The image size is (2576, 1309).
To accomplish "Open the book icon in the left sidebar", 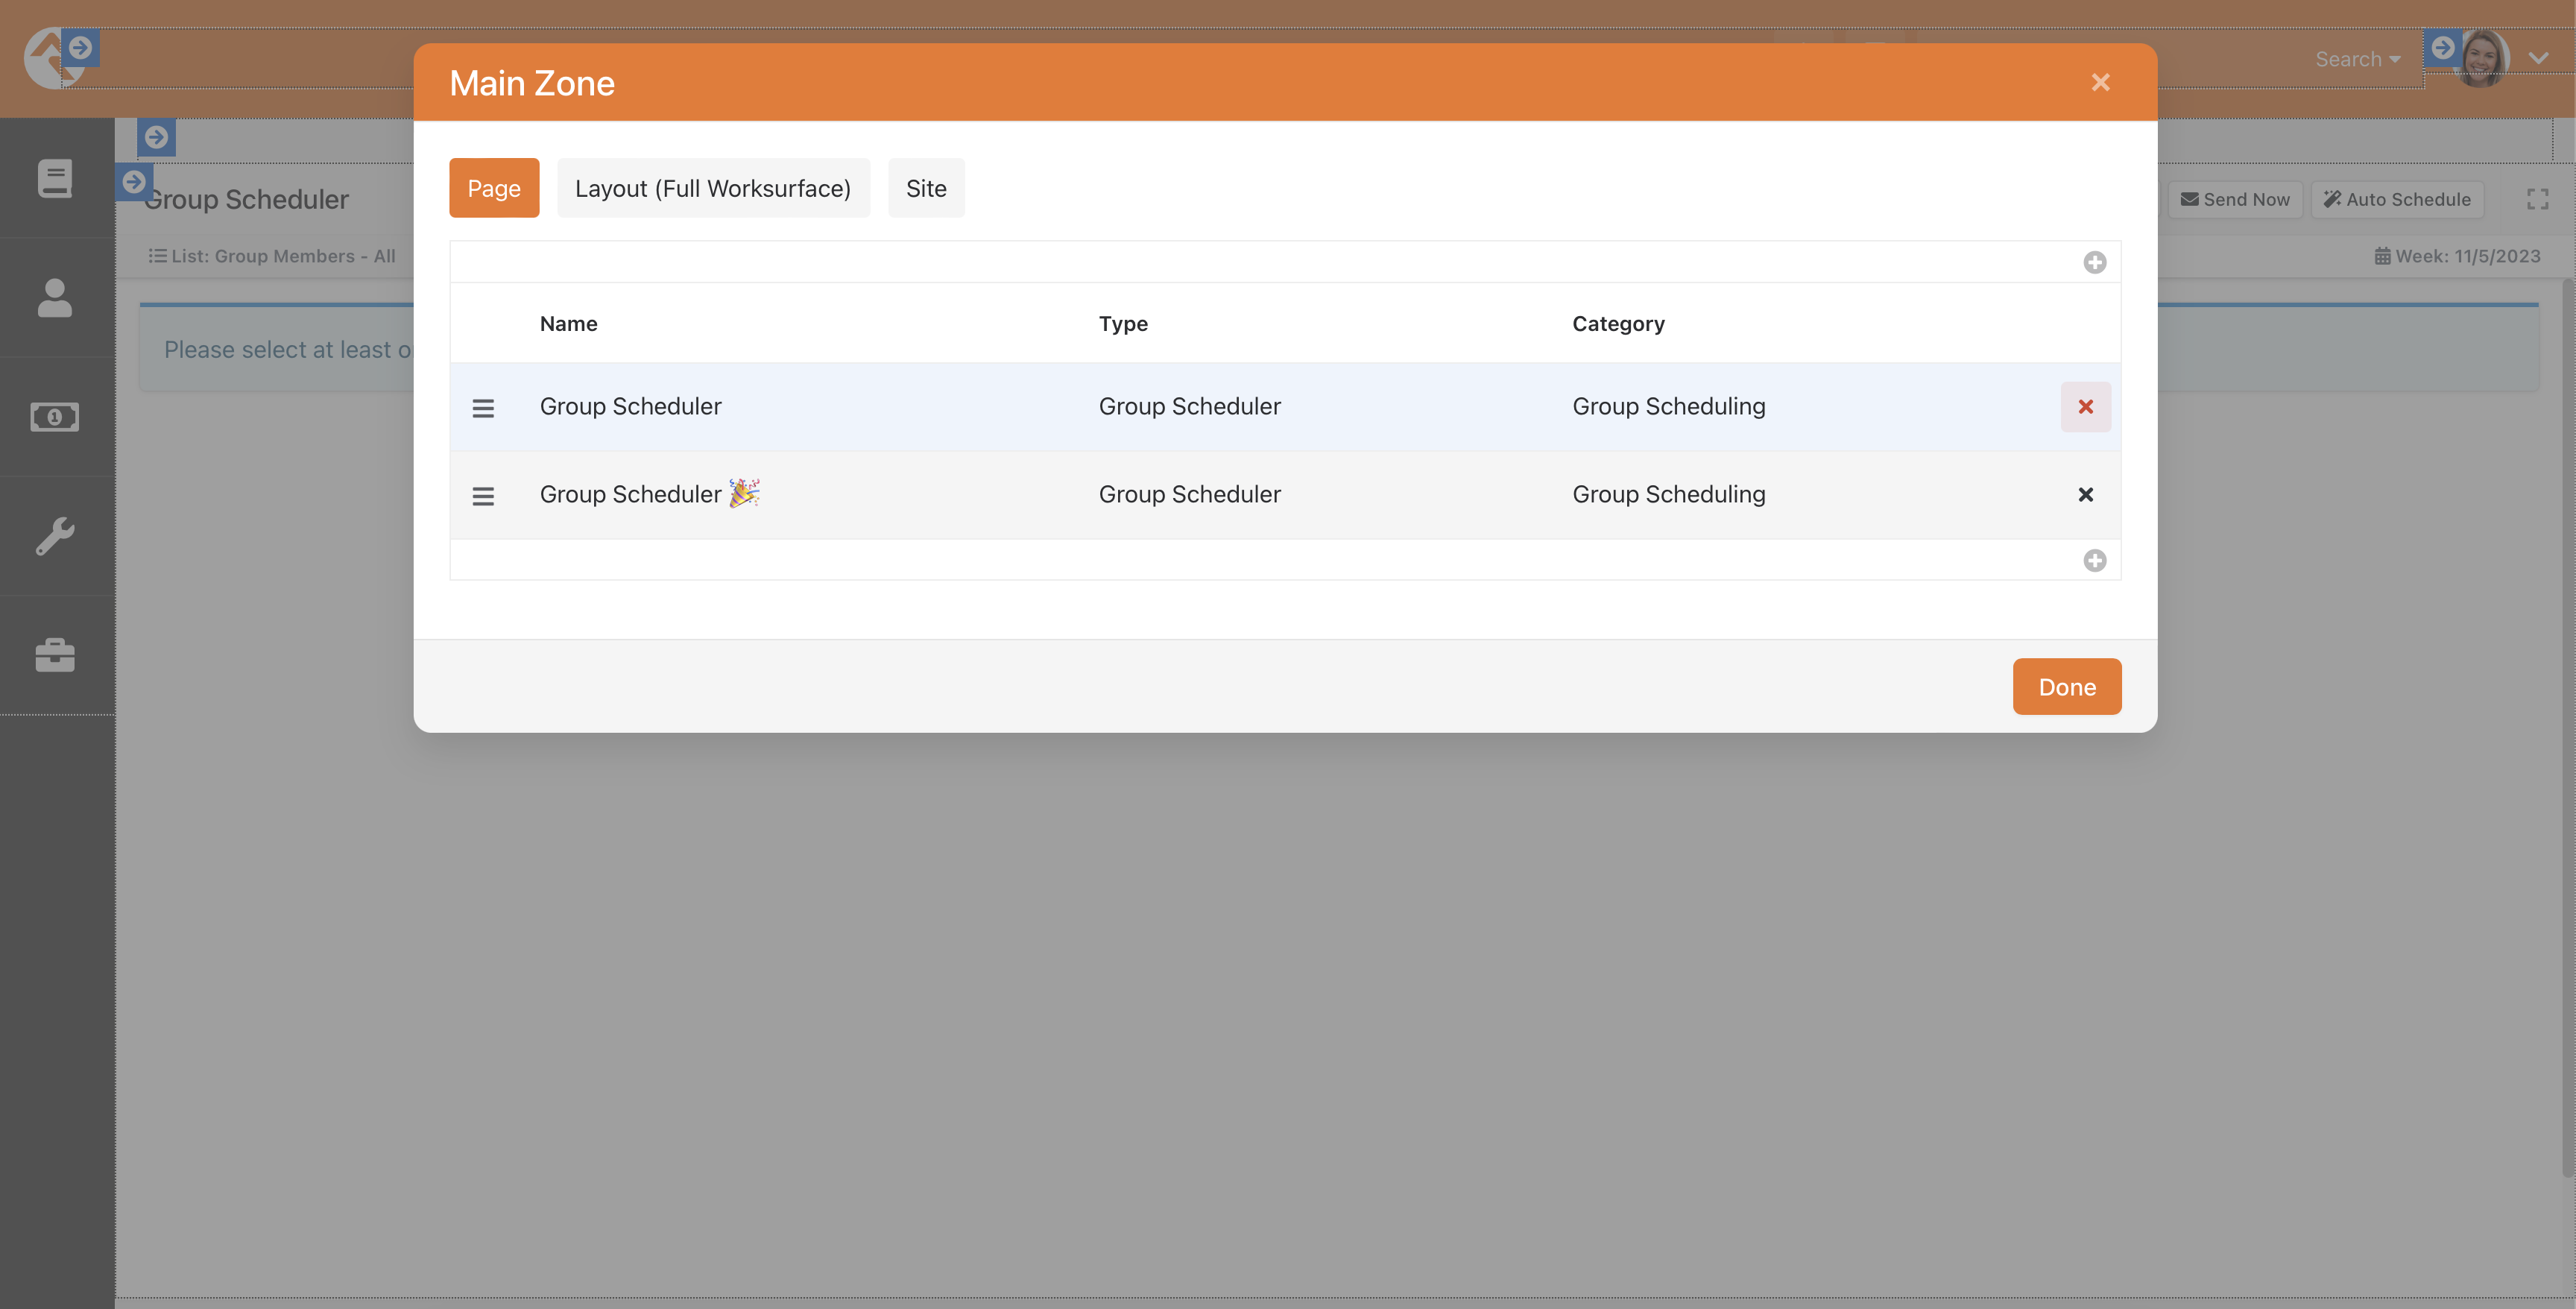I will [x=55, y=178].
